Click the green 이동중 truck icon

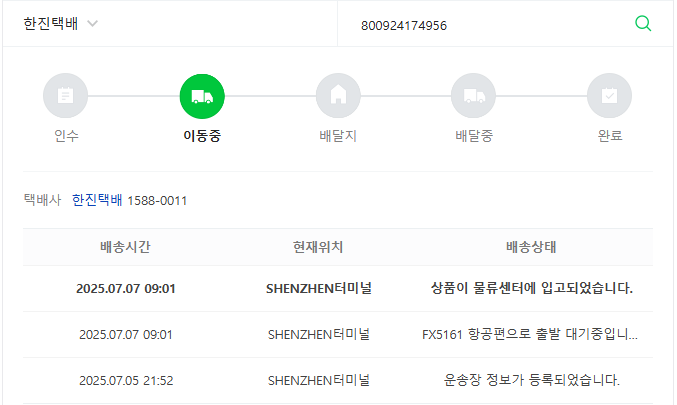(202, 96)
